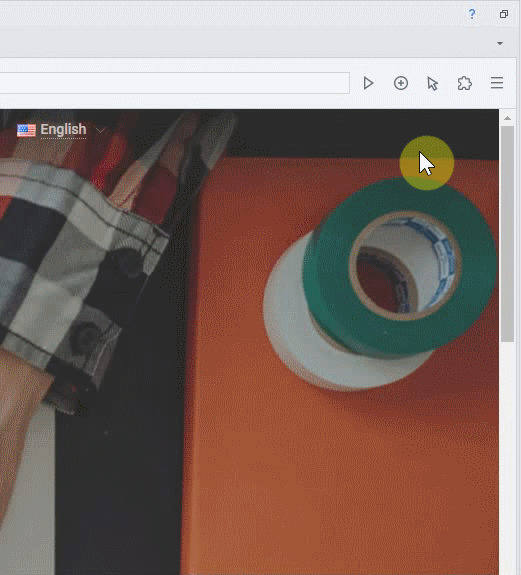Activate the cursor pointer selector icon
521x575 pixels.
[433, 83]
